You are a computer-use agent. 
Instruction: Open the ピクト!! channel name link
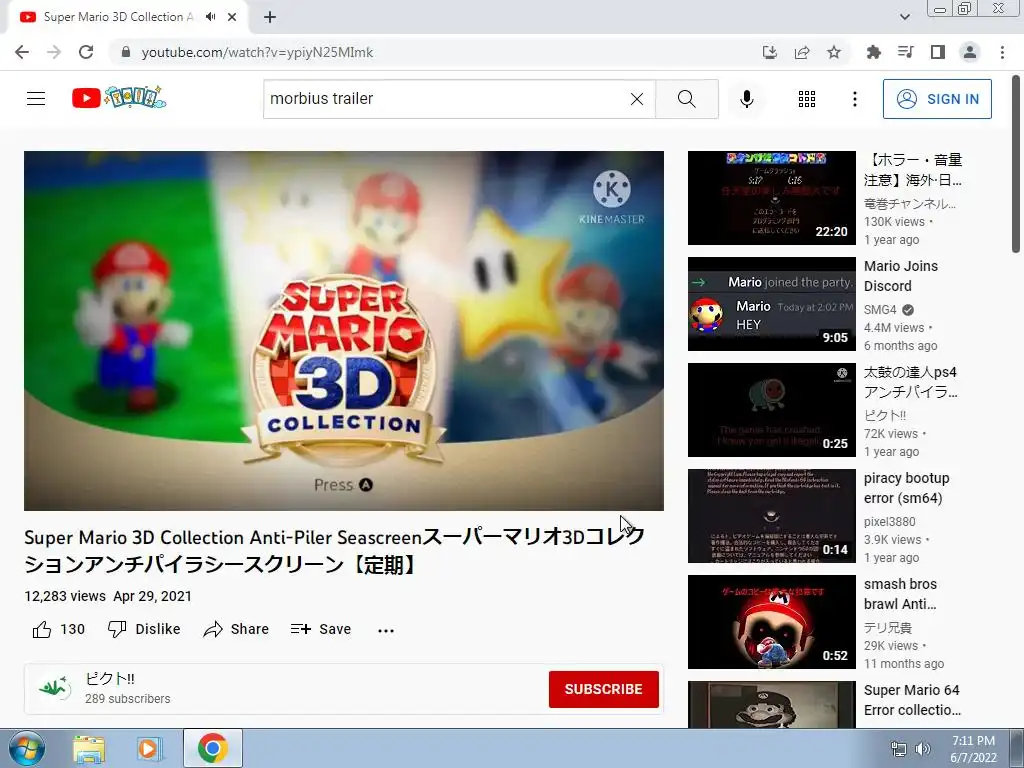tap(110, 679)
